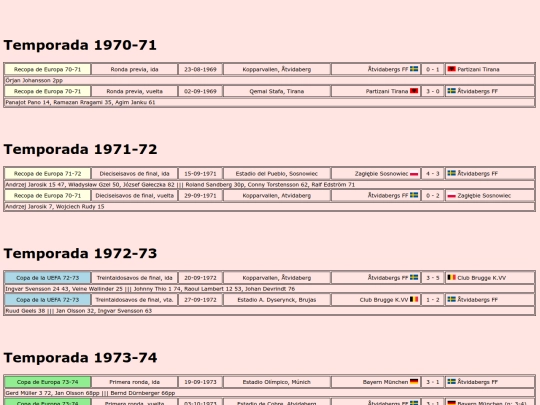Click Swedish flag in the 23-08-1969 match row
The image size is (540, 405).
[x=414, y=69]
